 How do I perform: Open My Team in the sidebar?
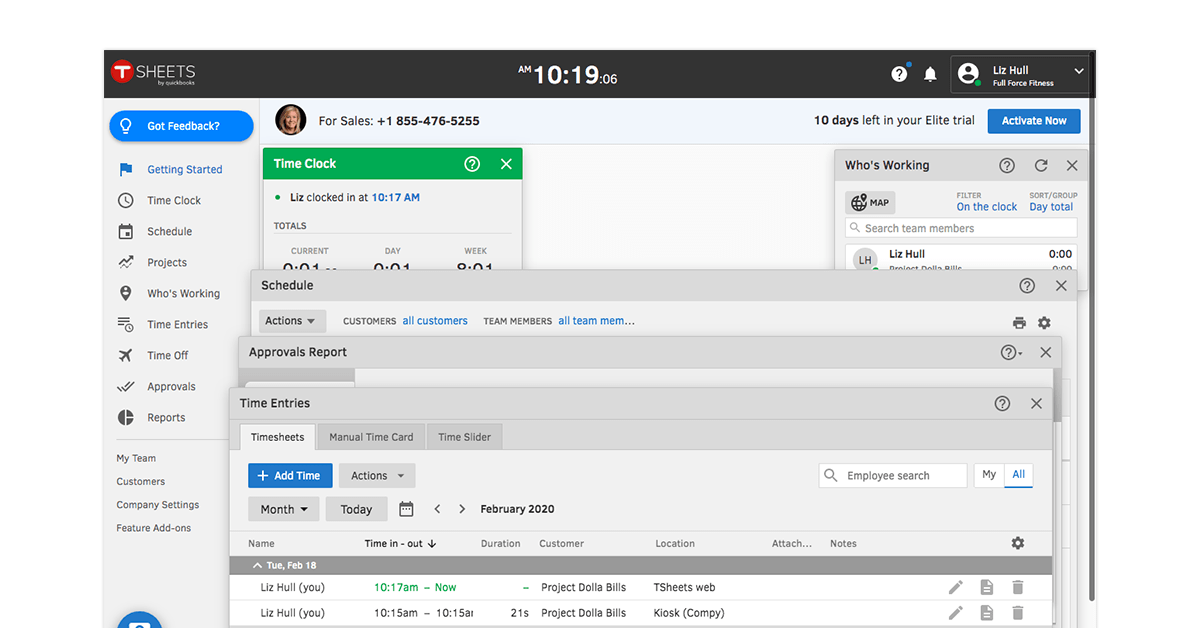click(x=136, y=458)
